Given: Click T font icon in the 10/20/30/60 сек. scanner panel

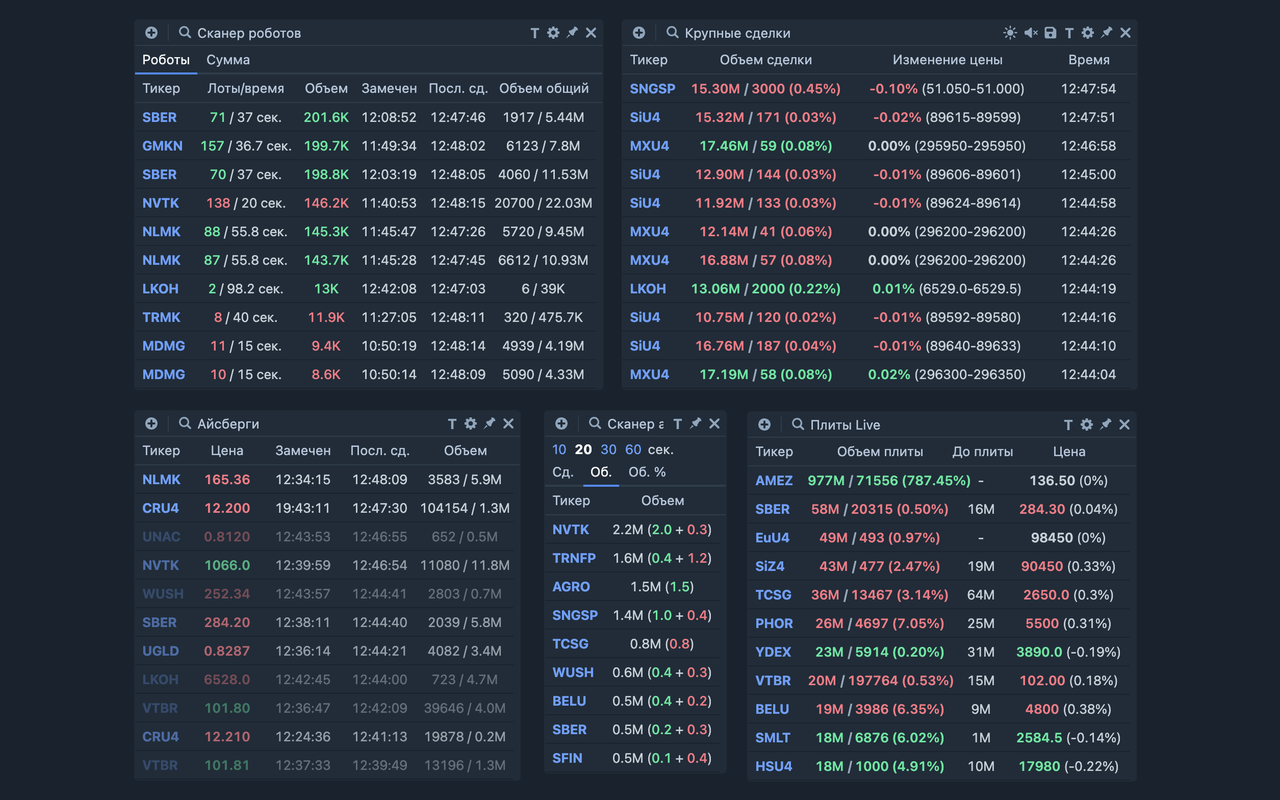Looking at the screenshot, I should click(x=677, y=424).
